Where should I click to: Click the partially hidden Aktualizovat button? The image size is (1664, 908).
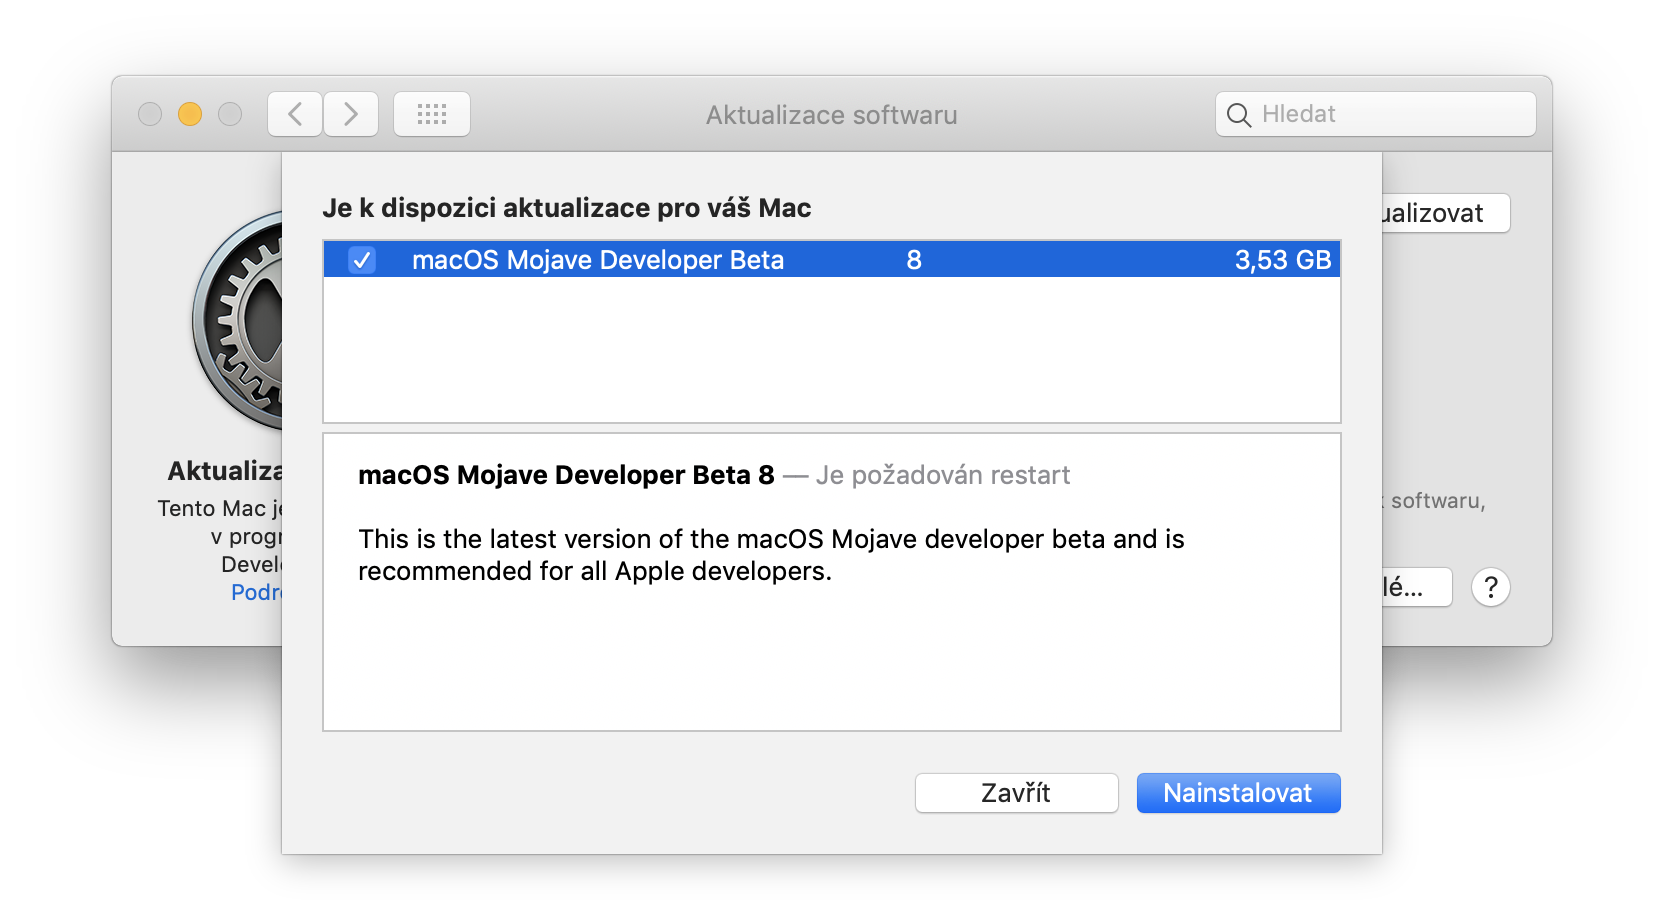(1444, 213)
